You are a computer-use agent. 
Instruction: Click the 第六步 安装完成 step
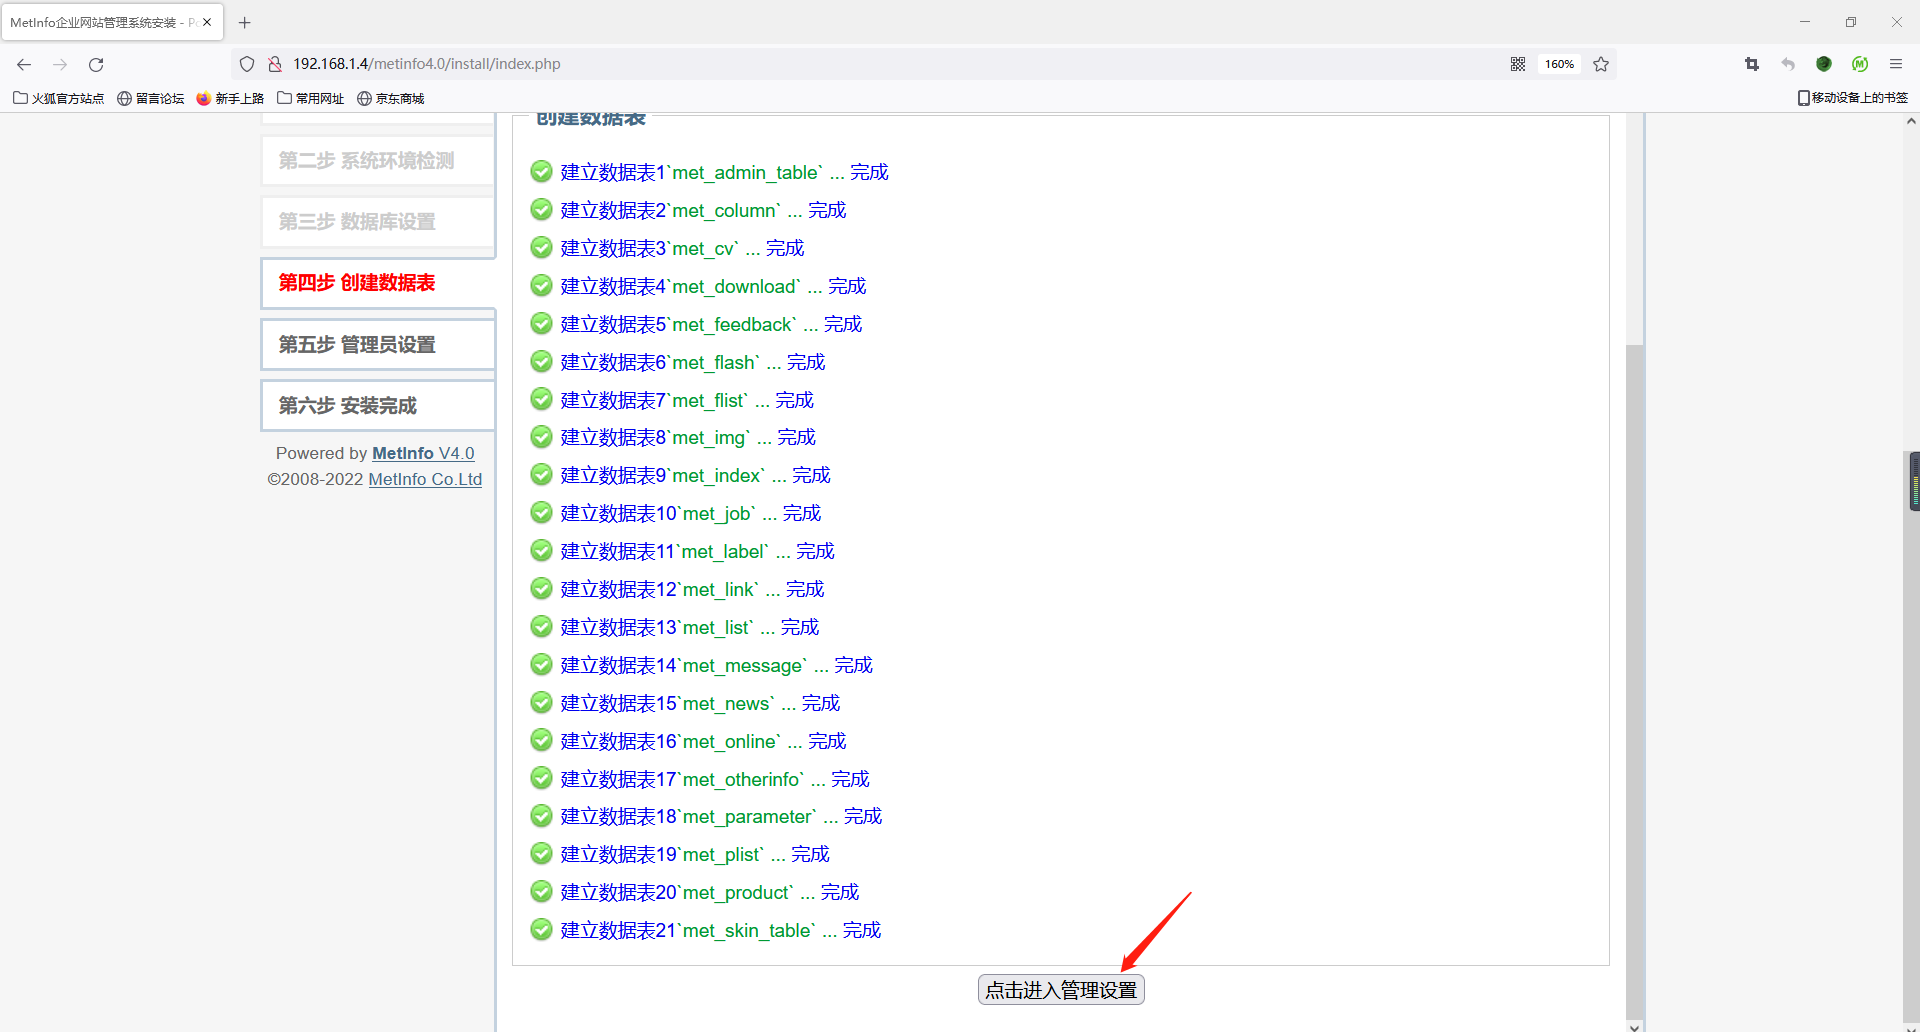(378, 406)
